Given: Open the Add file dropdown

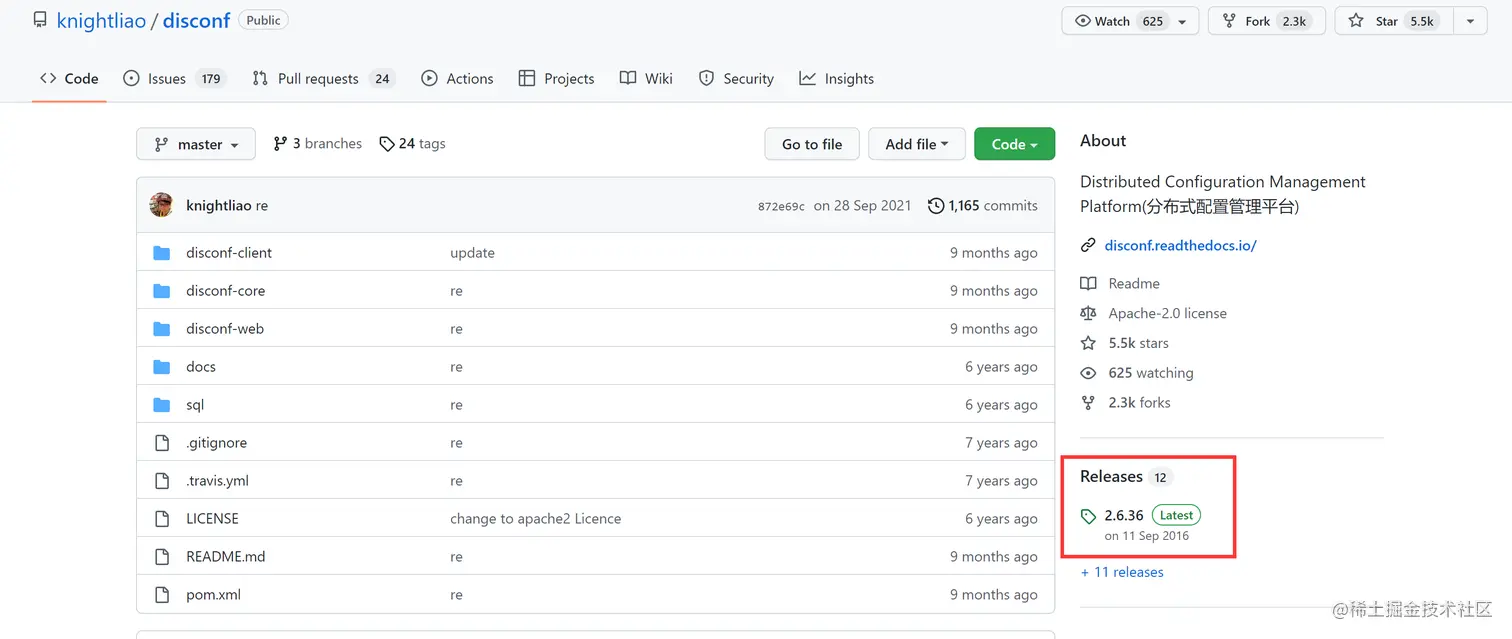Looking at the screenshot, I should (x=916, y=144).
